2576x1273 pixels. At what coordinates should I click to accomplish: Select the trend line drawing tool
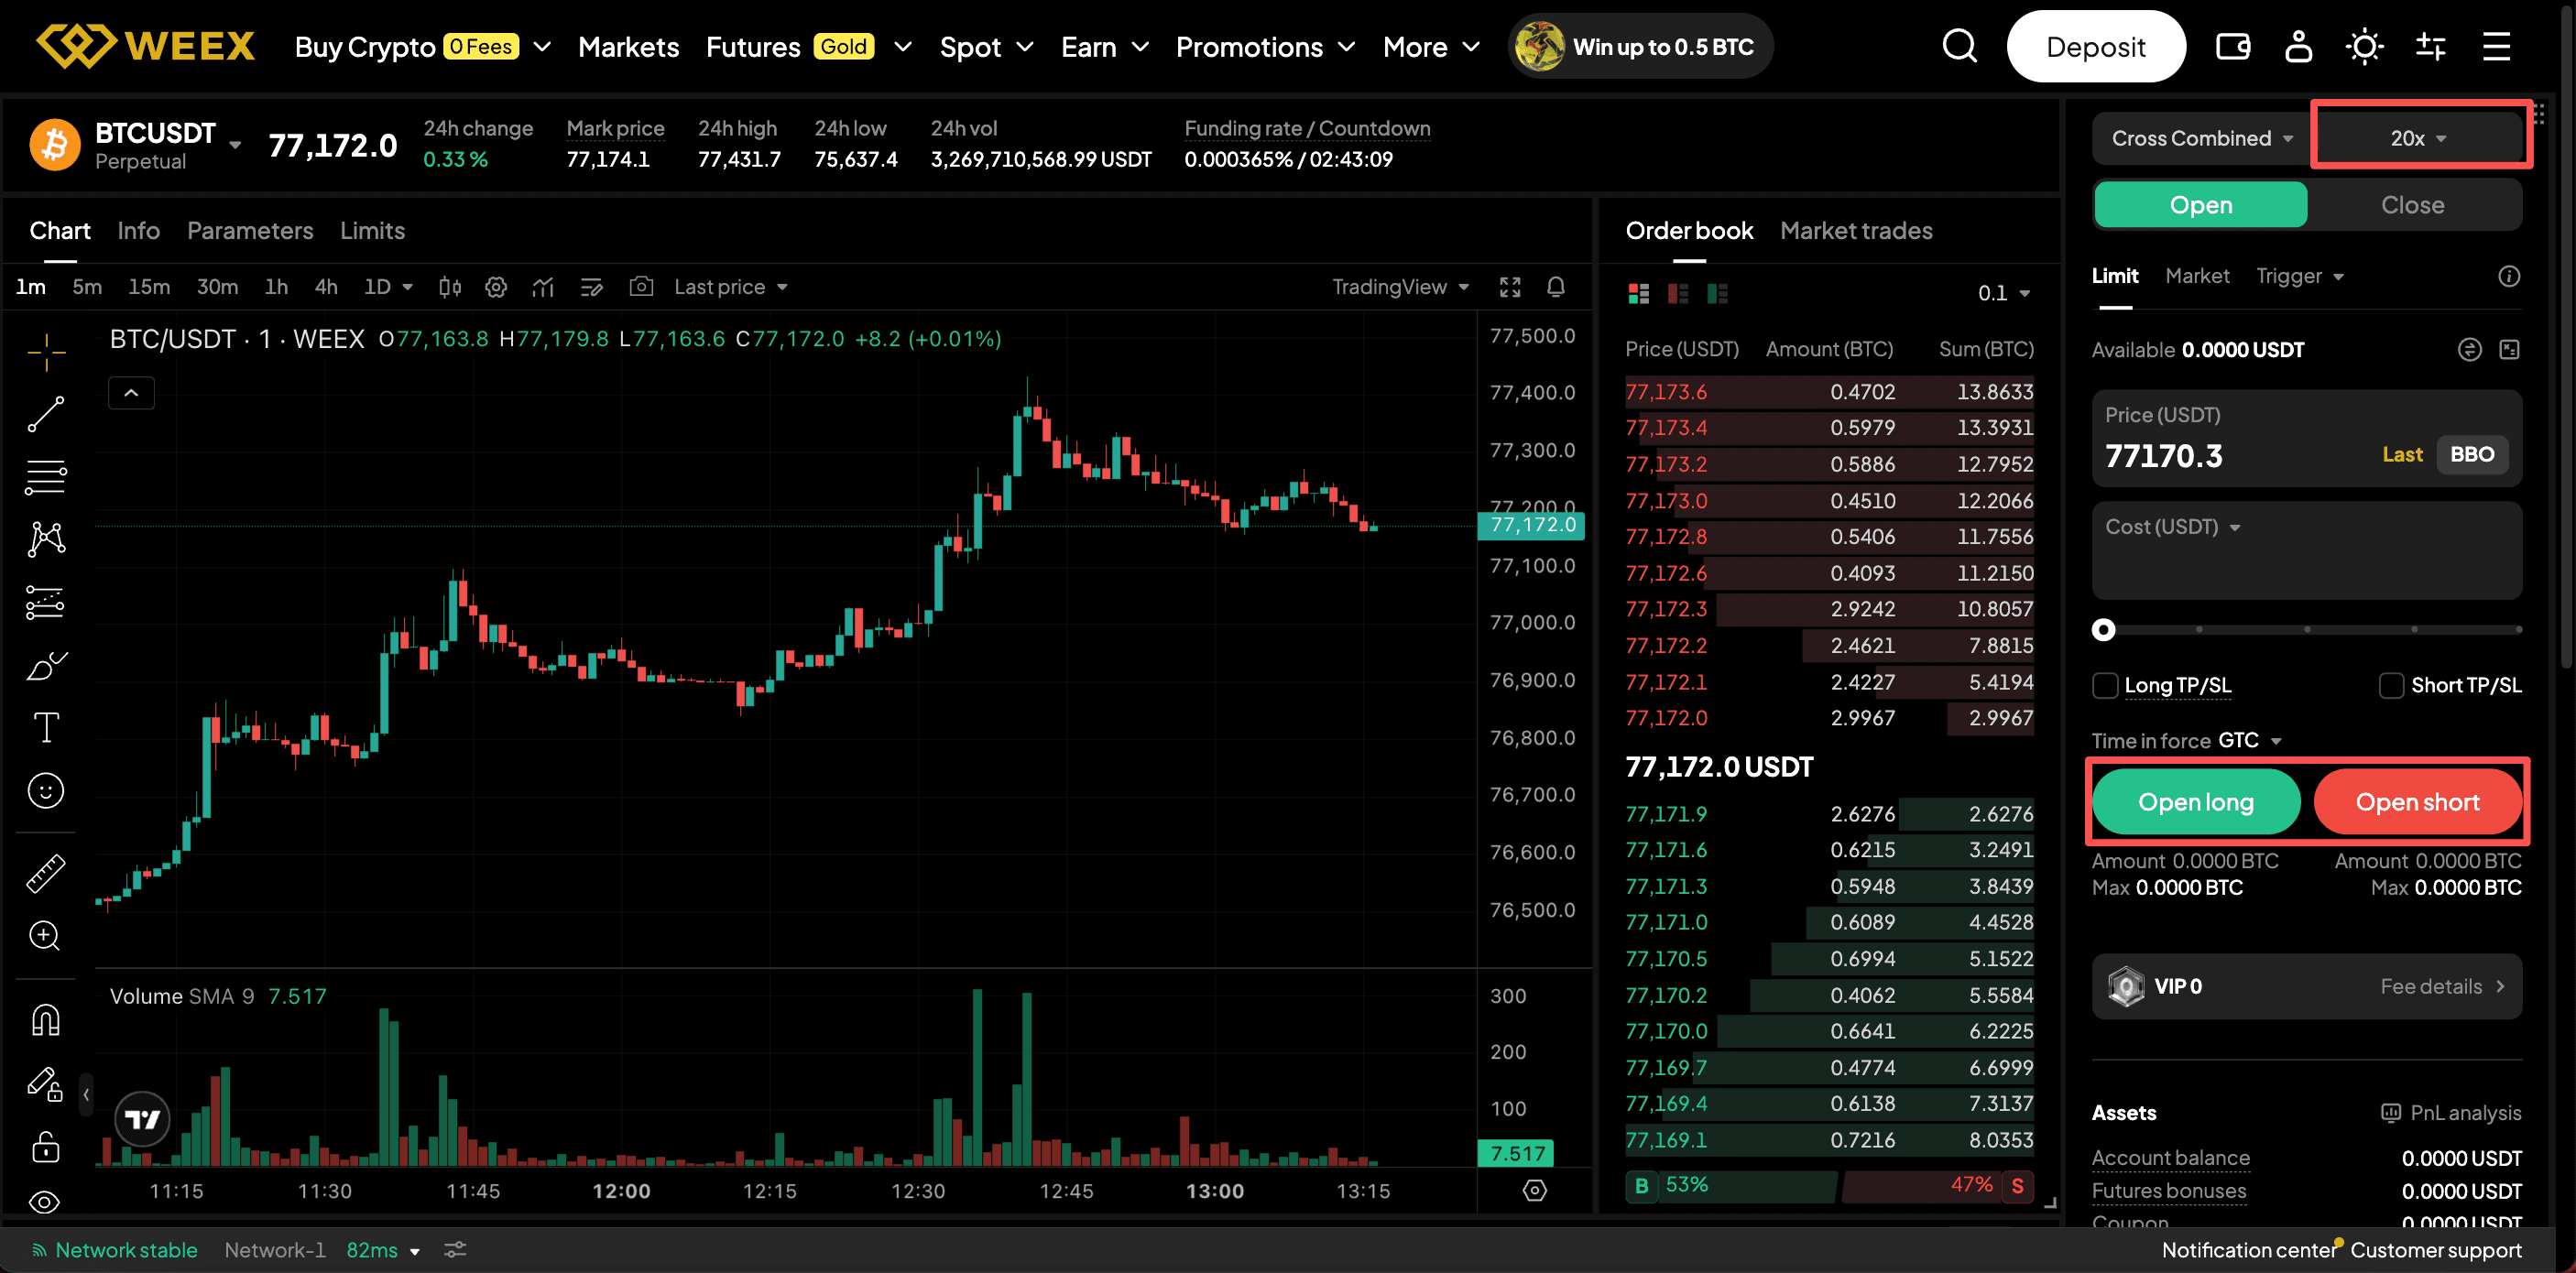tap(46, 414)
